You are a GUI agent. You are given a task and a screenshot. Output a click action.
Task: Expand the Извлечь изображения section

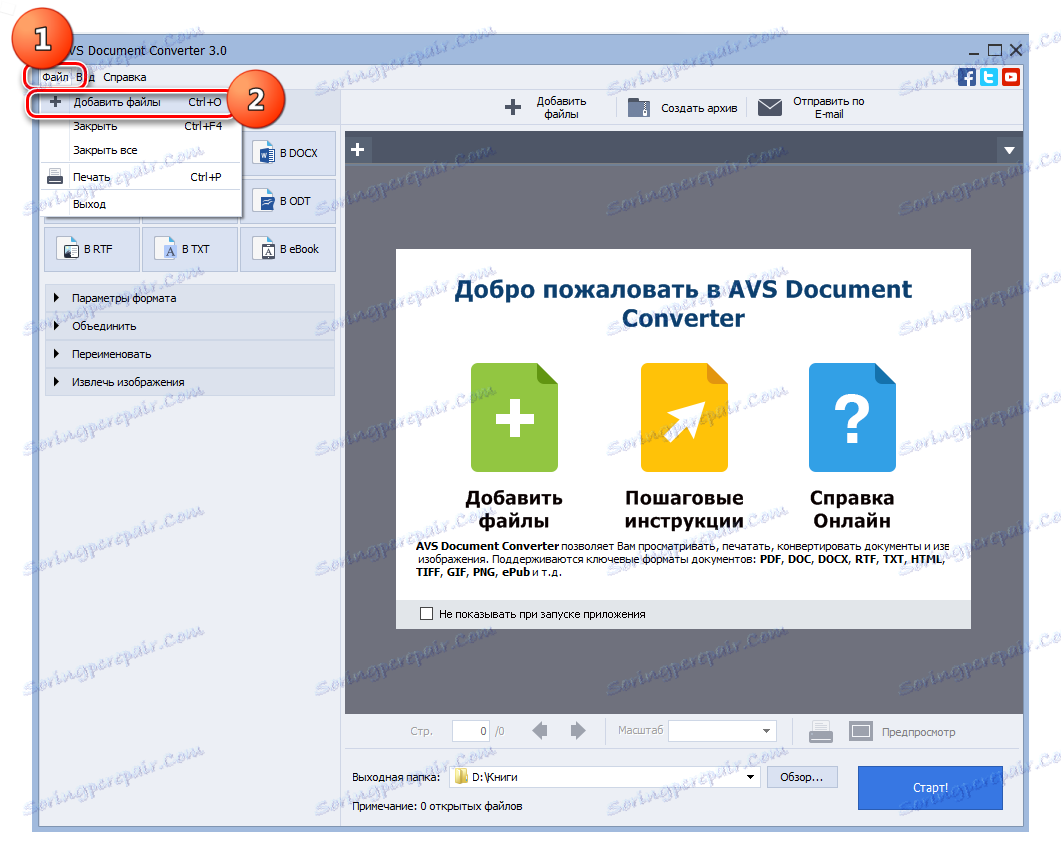190,382
